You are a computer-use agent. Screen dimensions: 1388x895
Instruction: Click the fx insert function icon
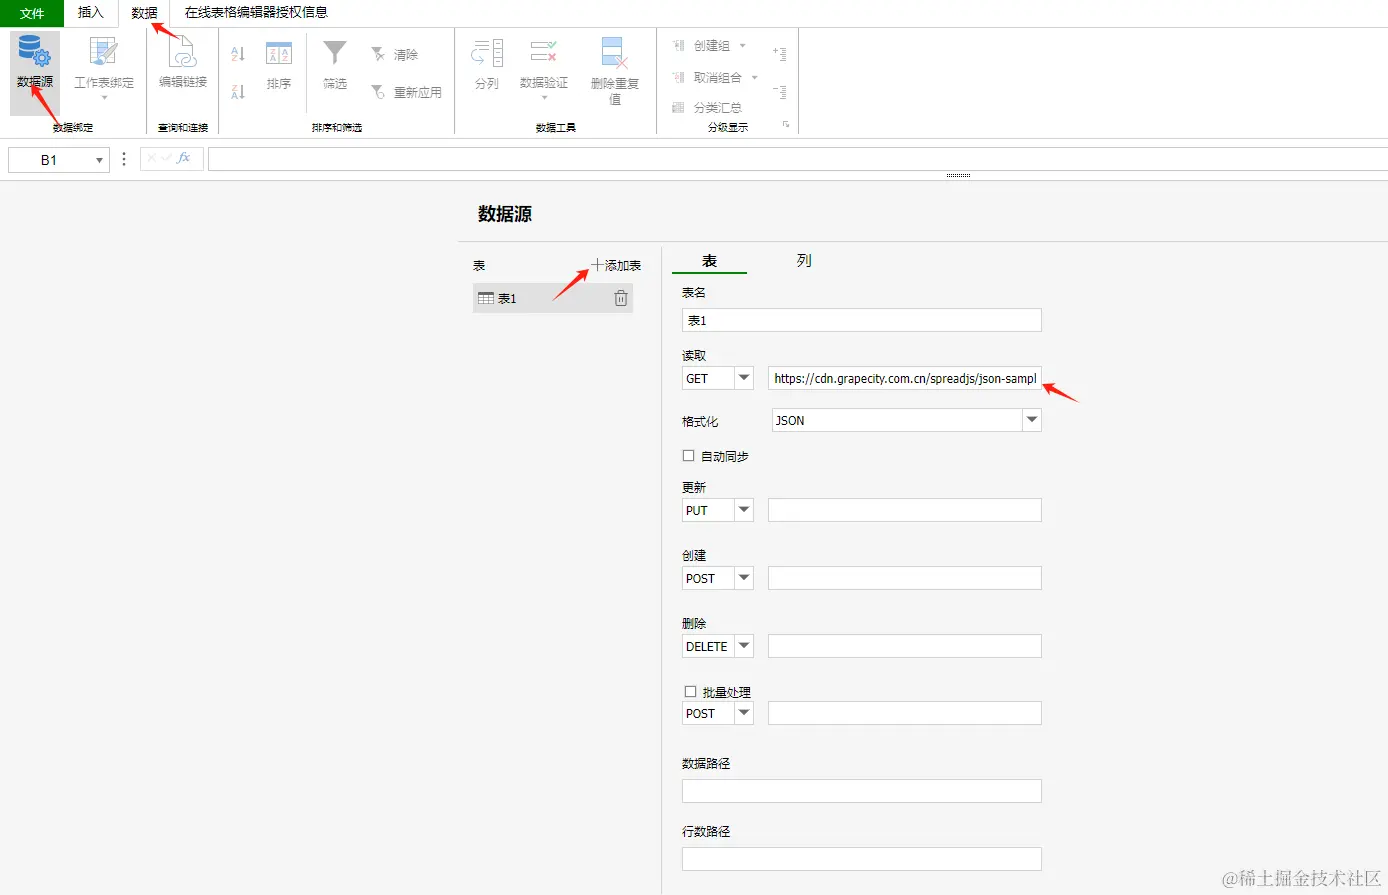tap(184, 158)
